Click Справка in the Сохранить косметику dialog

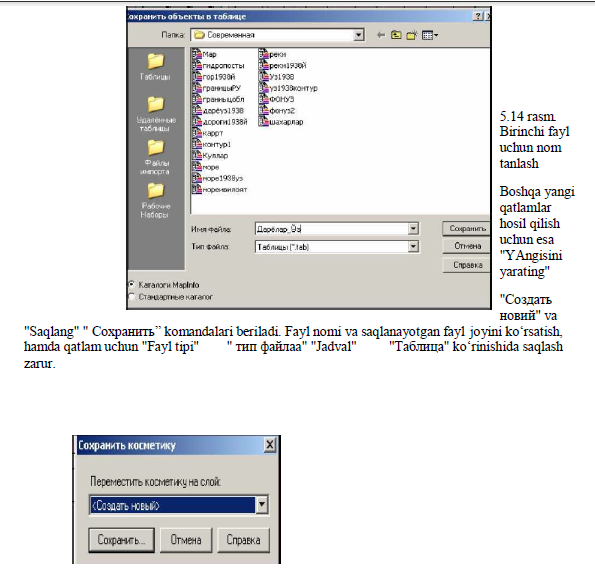[x=243, y=540]
